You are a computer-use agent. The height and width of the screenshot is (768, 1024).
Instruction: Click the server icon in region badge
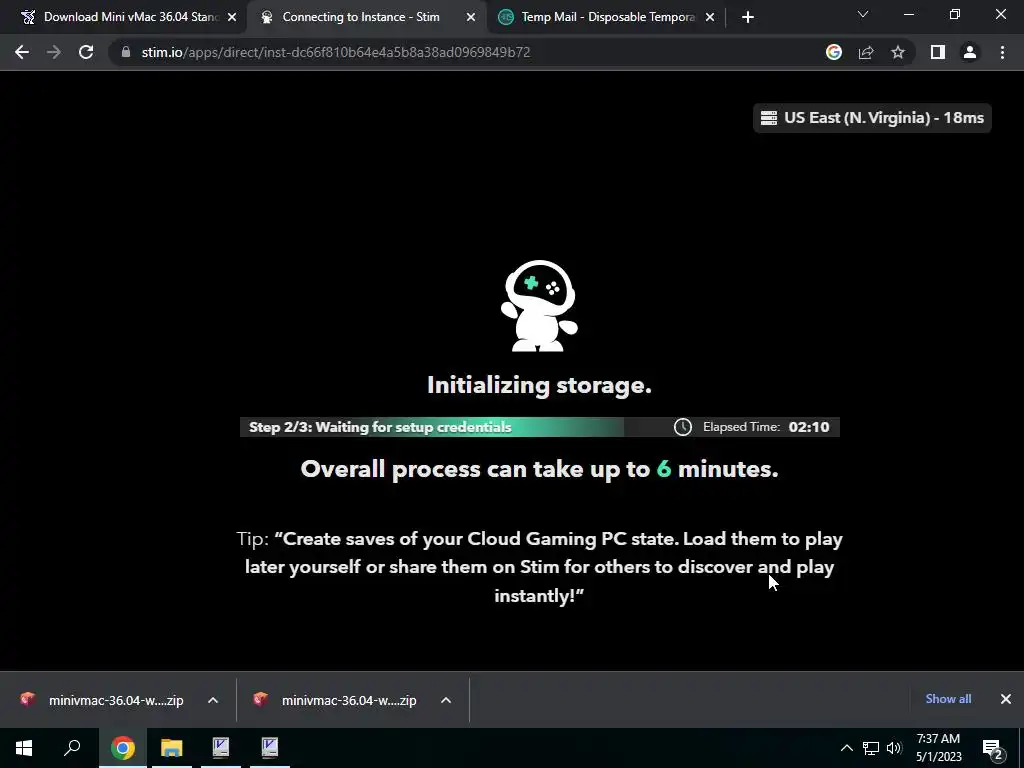tap(769, 118)
